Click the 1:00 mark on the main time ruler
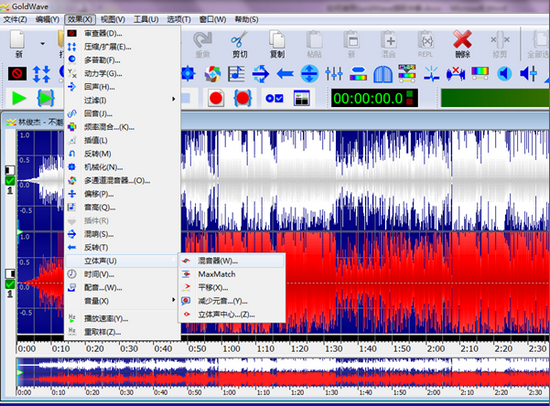The height and width of the screenshot is (406, 550). point(231,348)
